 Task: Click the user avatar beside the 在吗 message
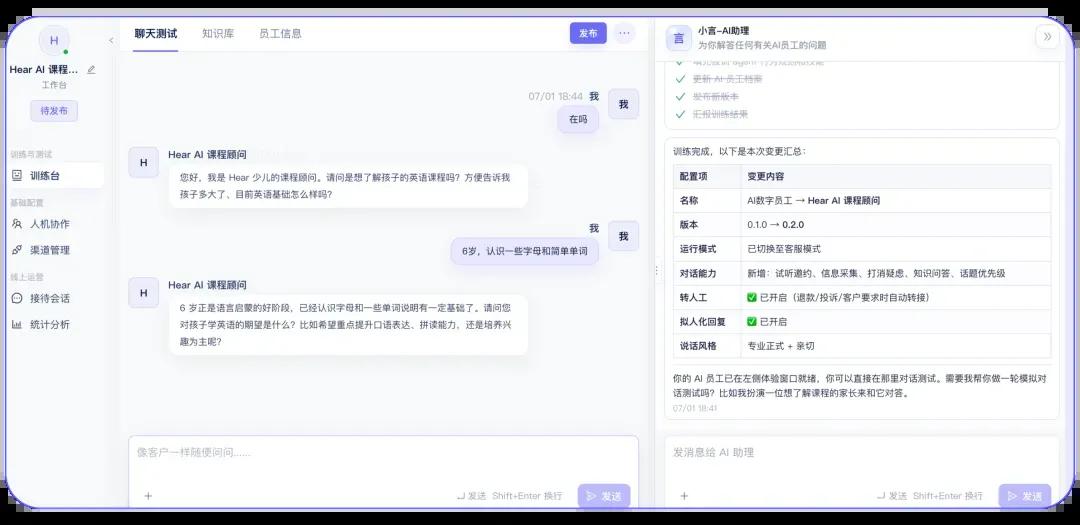click(x=623, y=104)
